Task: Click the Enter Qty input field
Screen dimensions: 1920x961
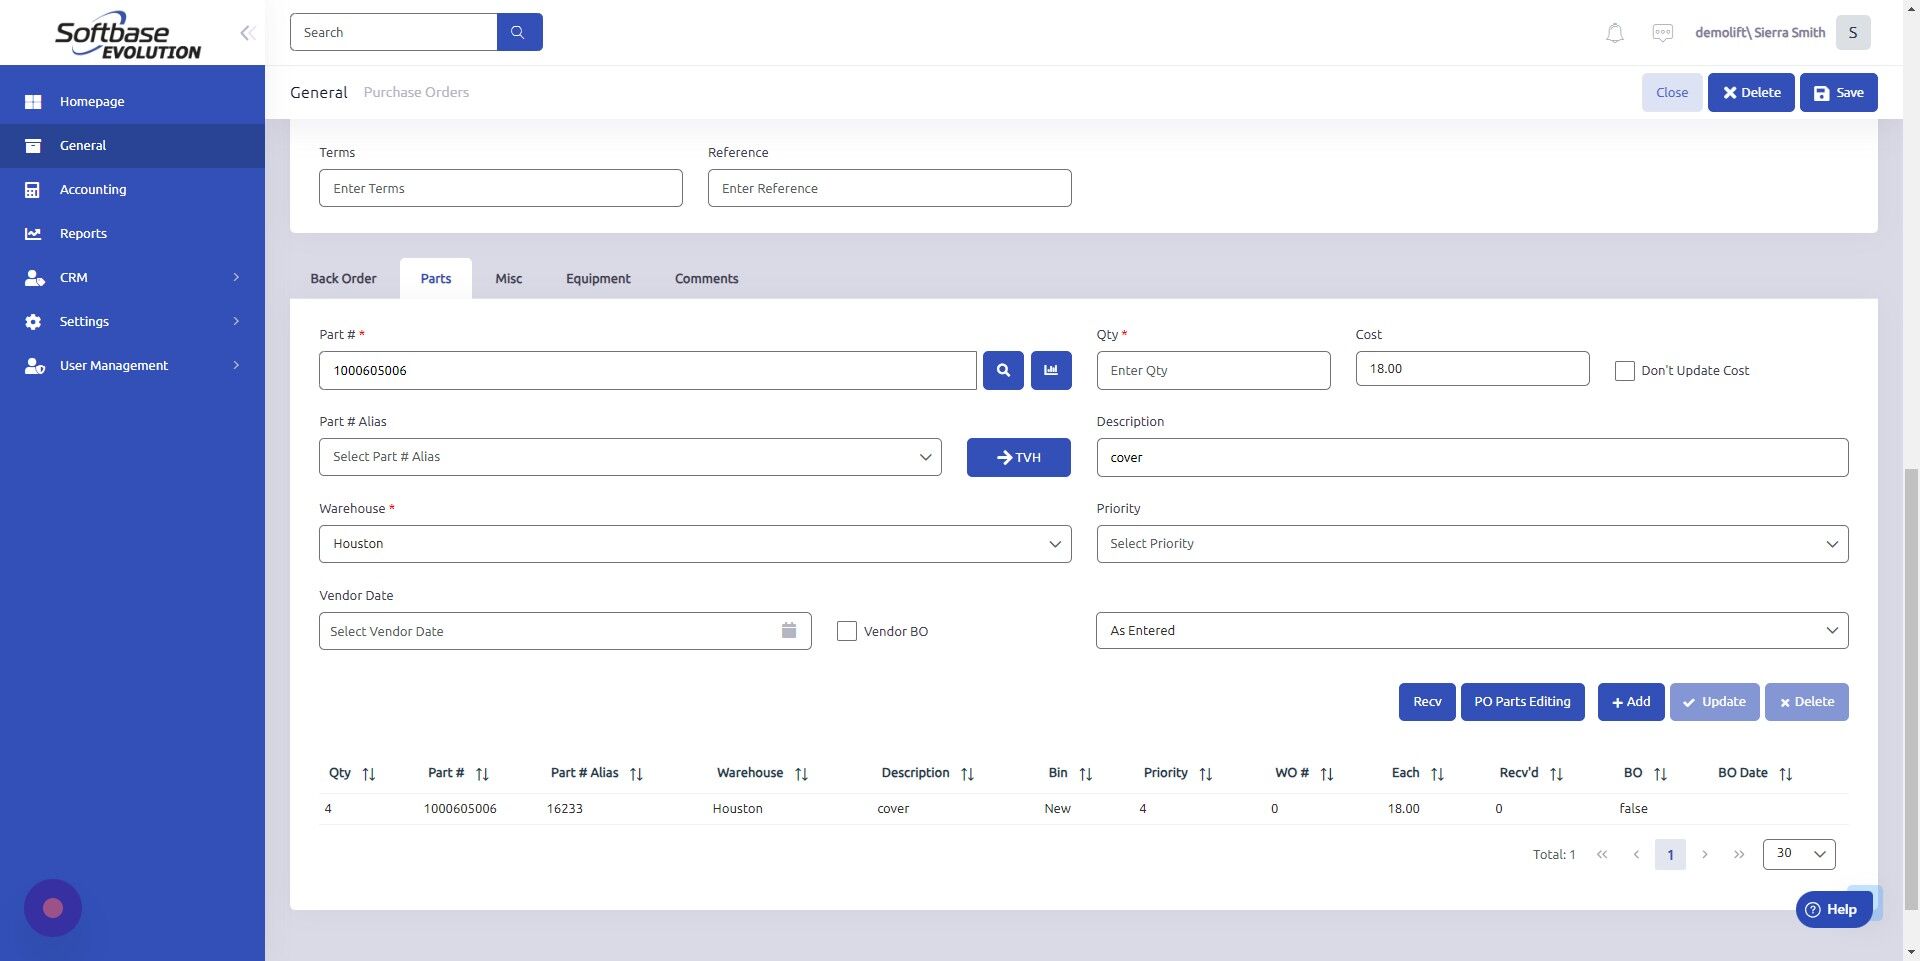Action: point(1213,370)
